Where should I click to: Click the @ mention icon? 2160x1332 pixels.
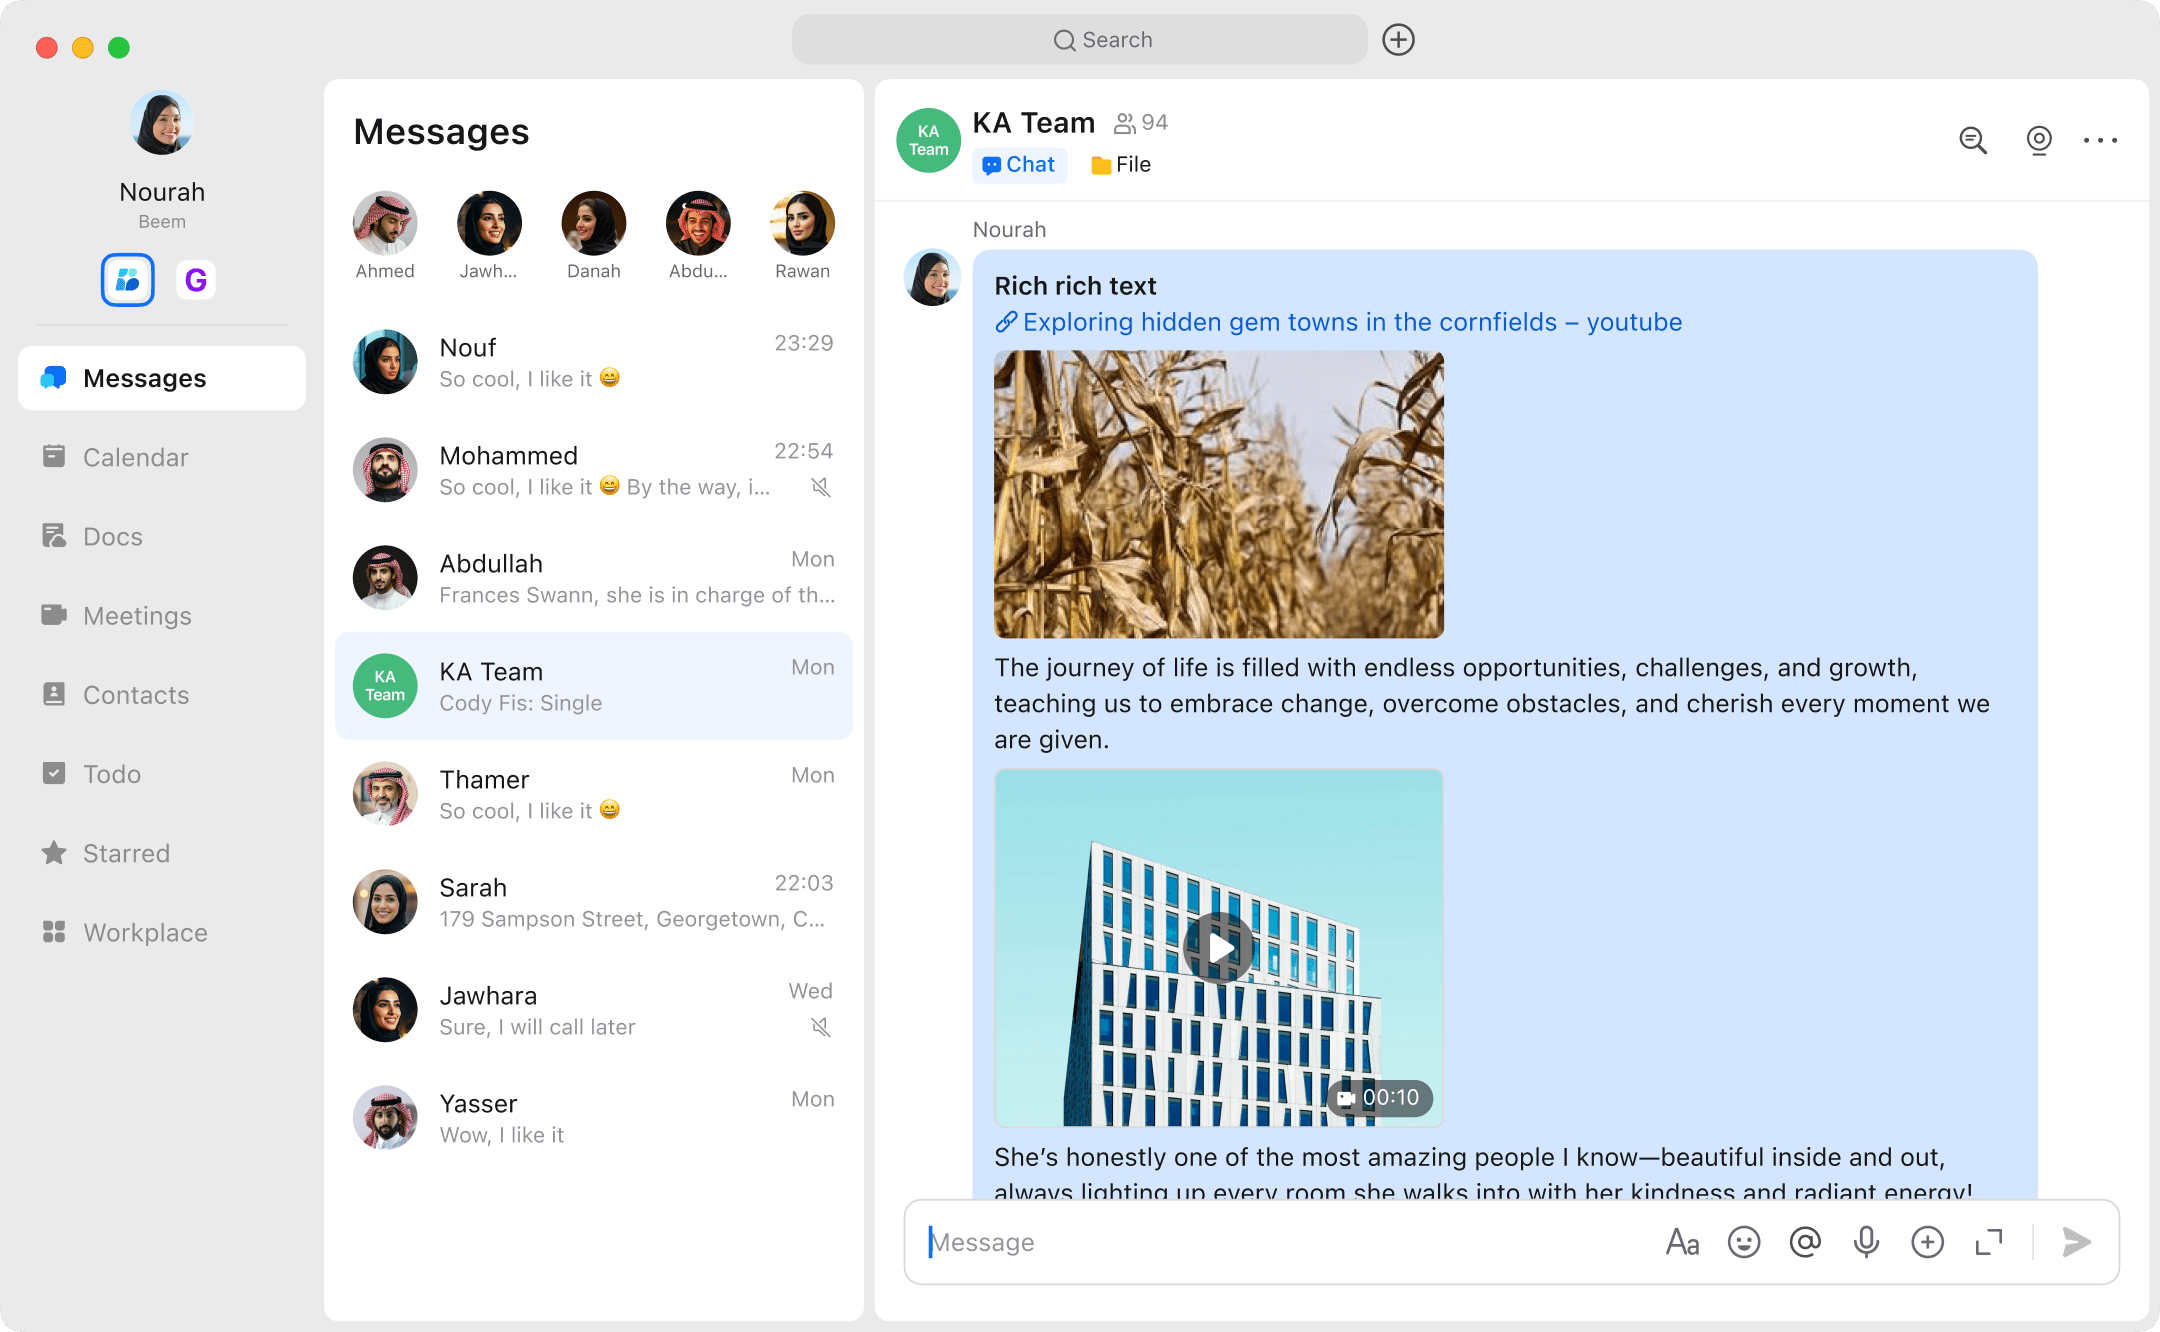click(1805, 1242)
